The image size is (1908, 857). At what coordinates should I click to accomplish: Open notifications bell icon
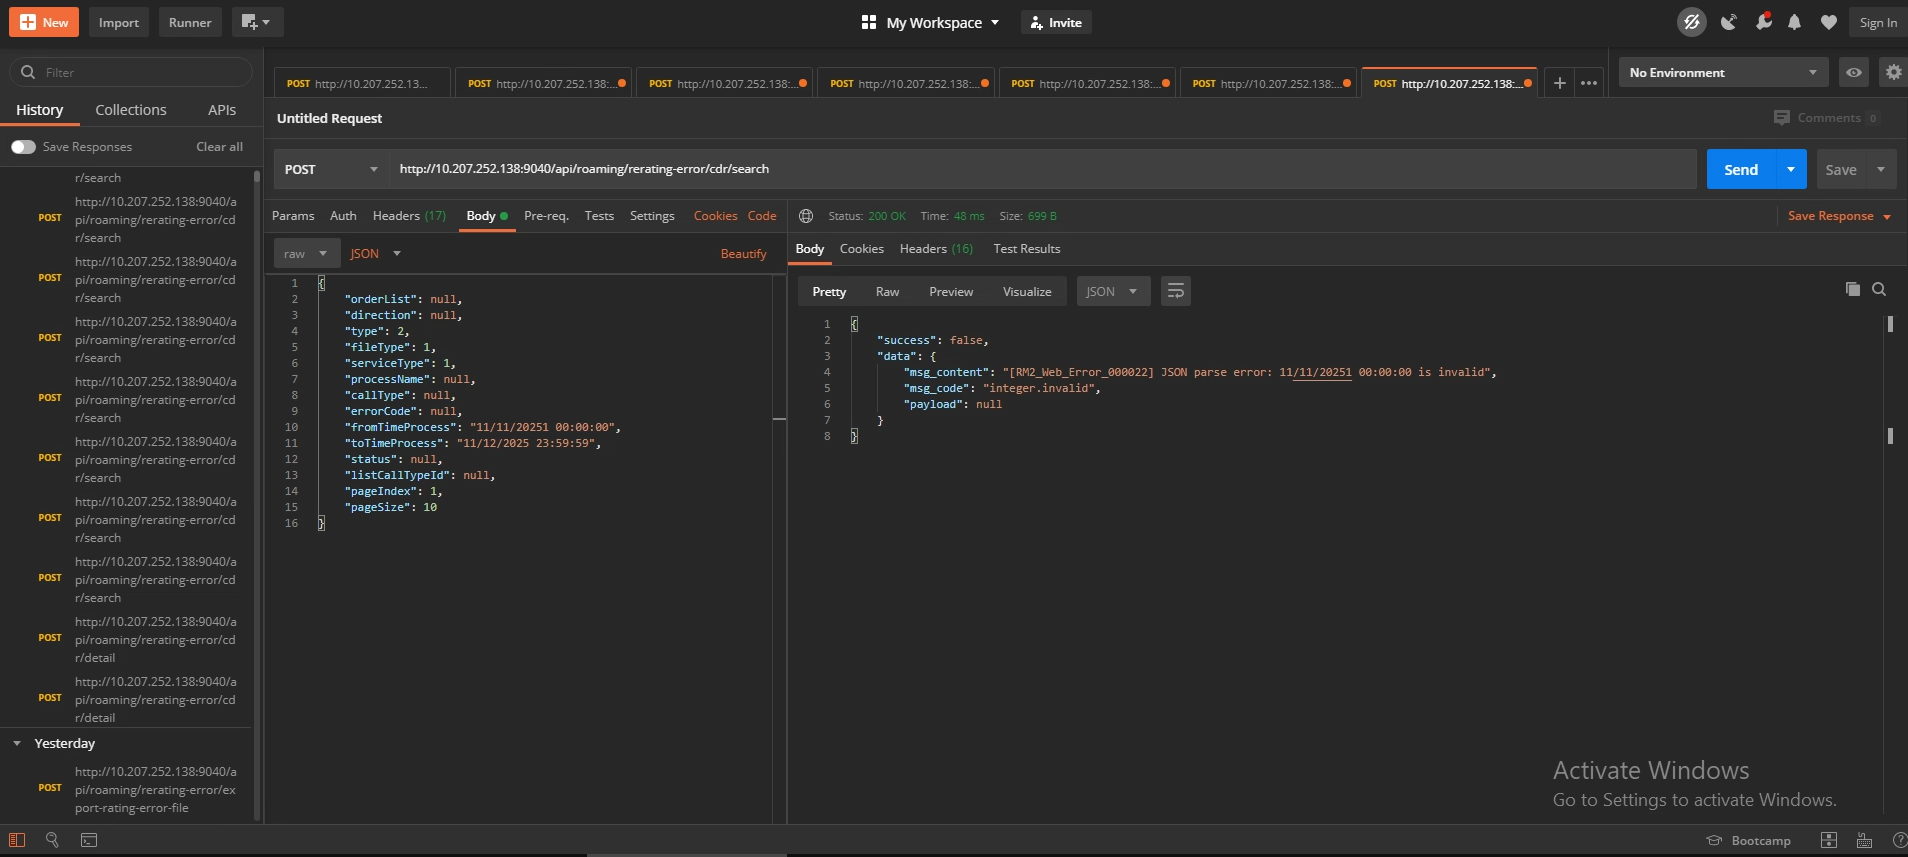[1794, 22]
